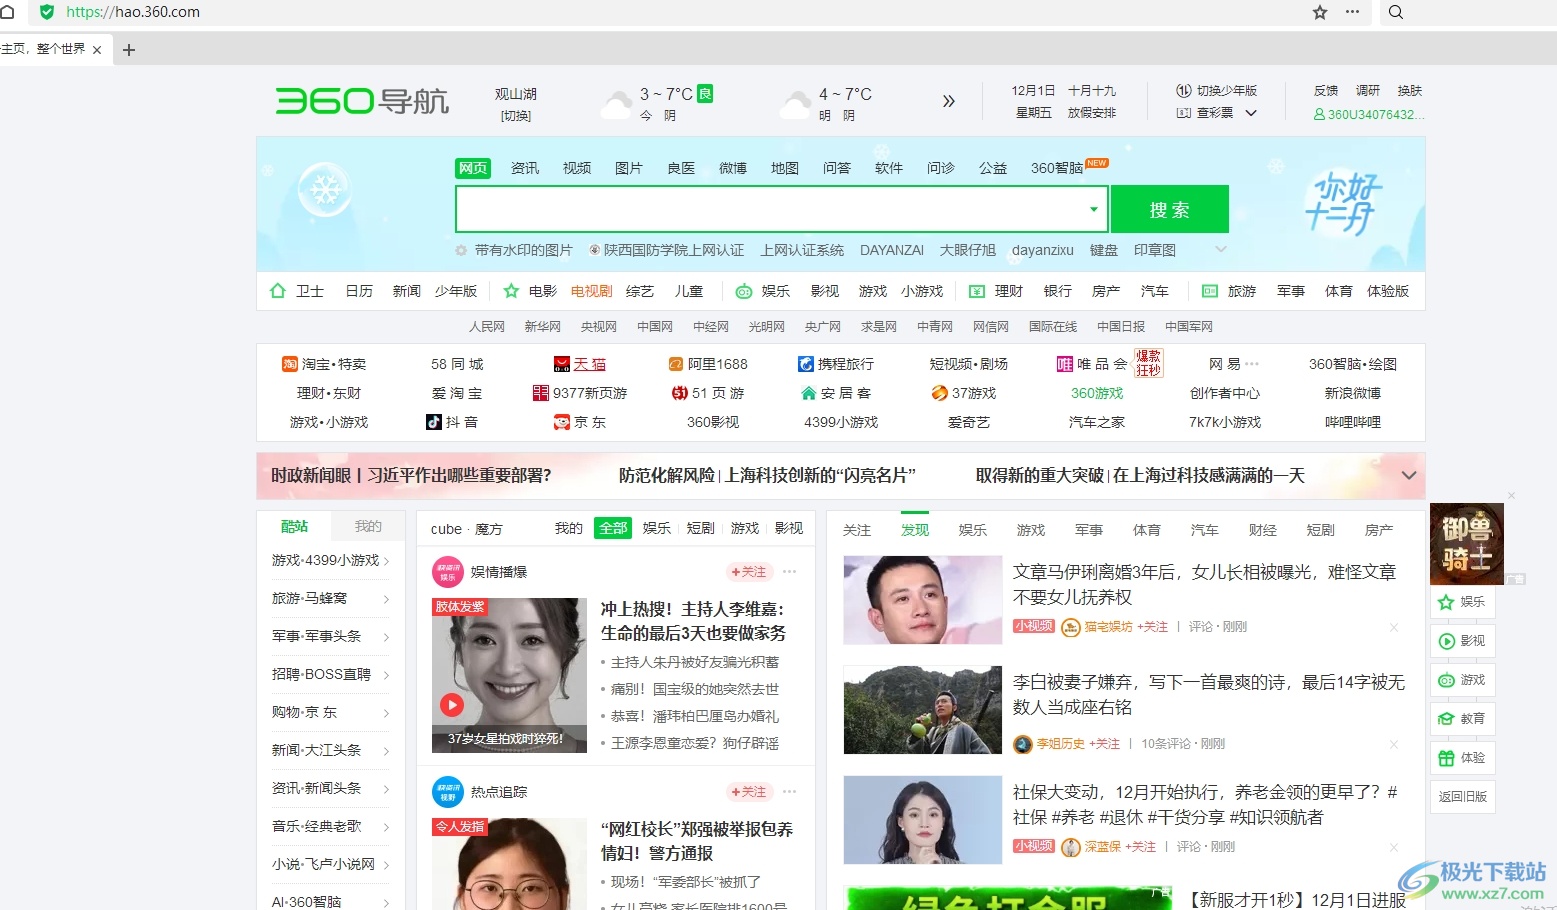Click the sidebar 游戏 gamepad shortcut

click(x=1463, y=680)
